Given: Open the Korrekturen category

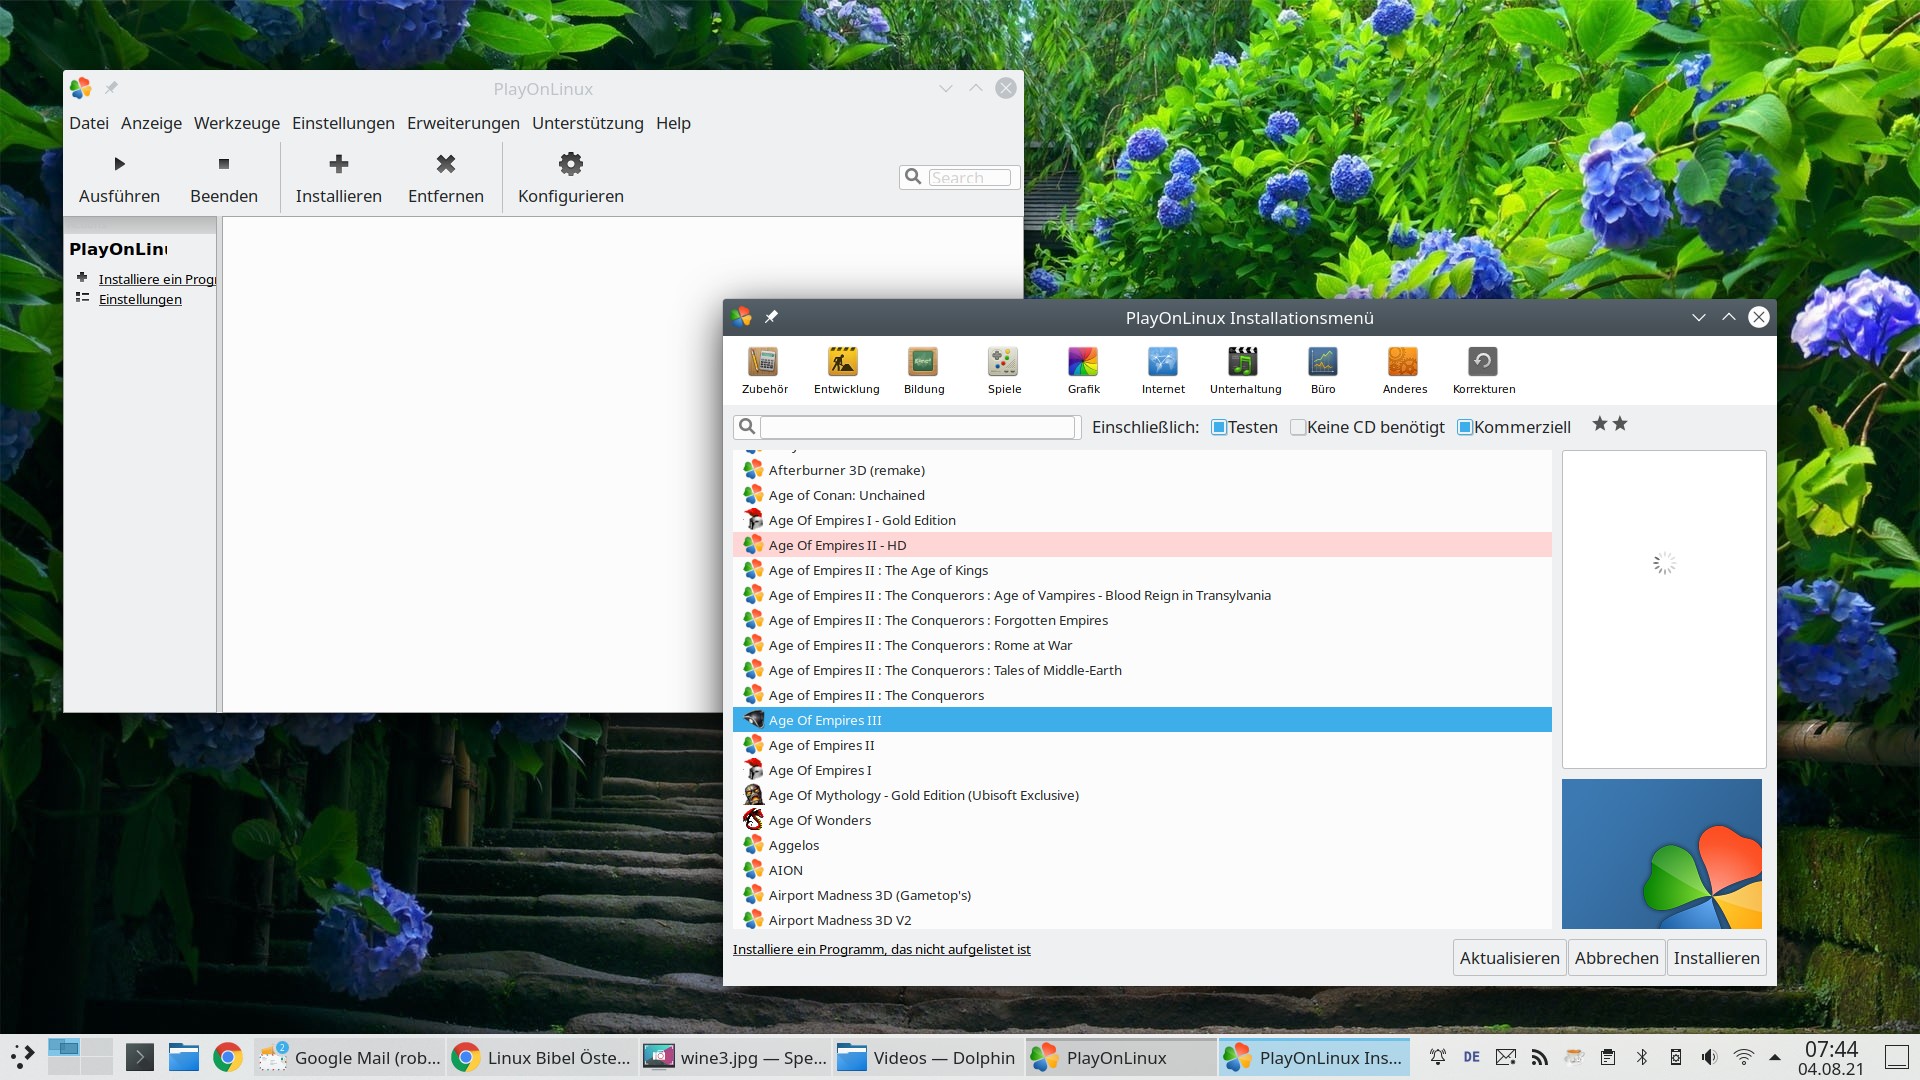Looking at the screenshot, I should pos(1482,370).
